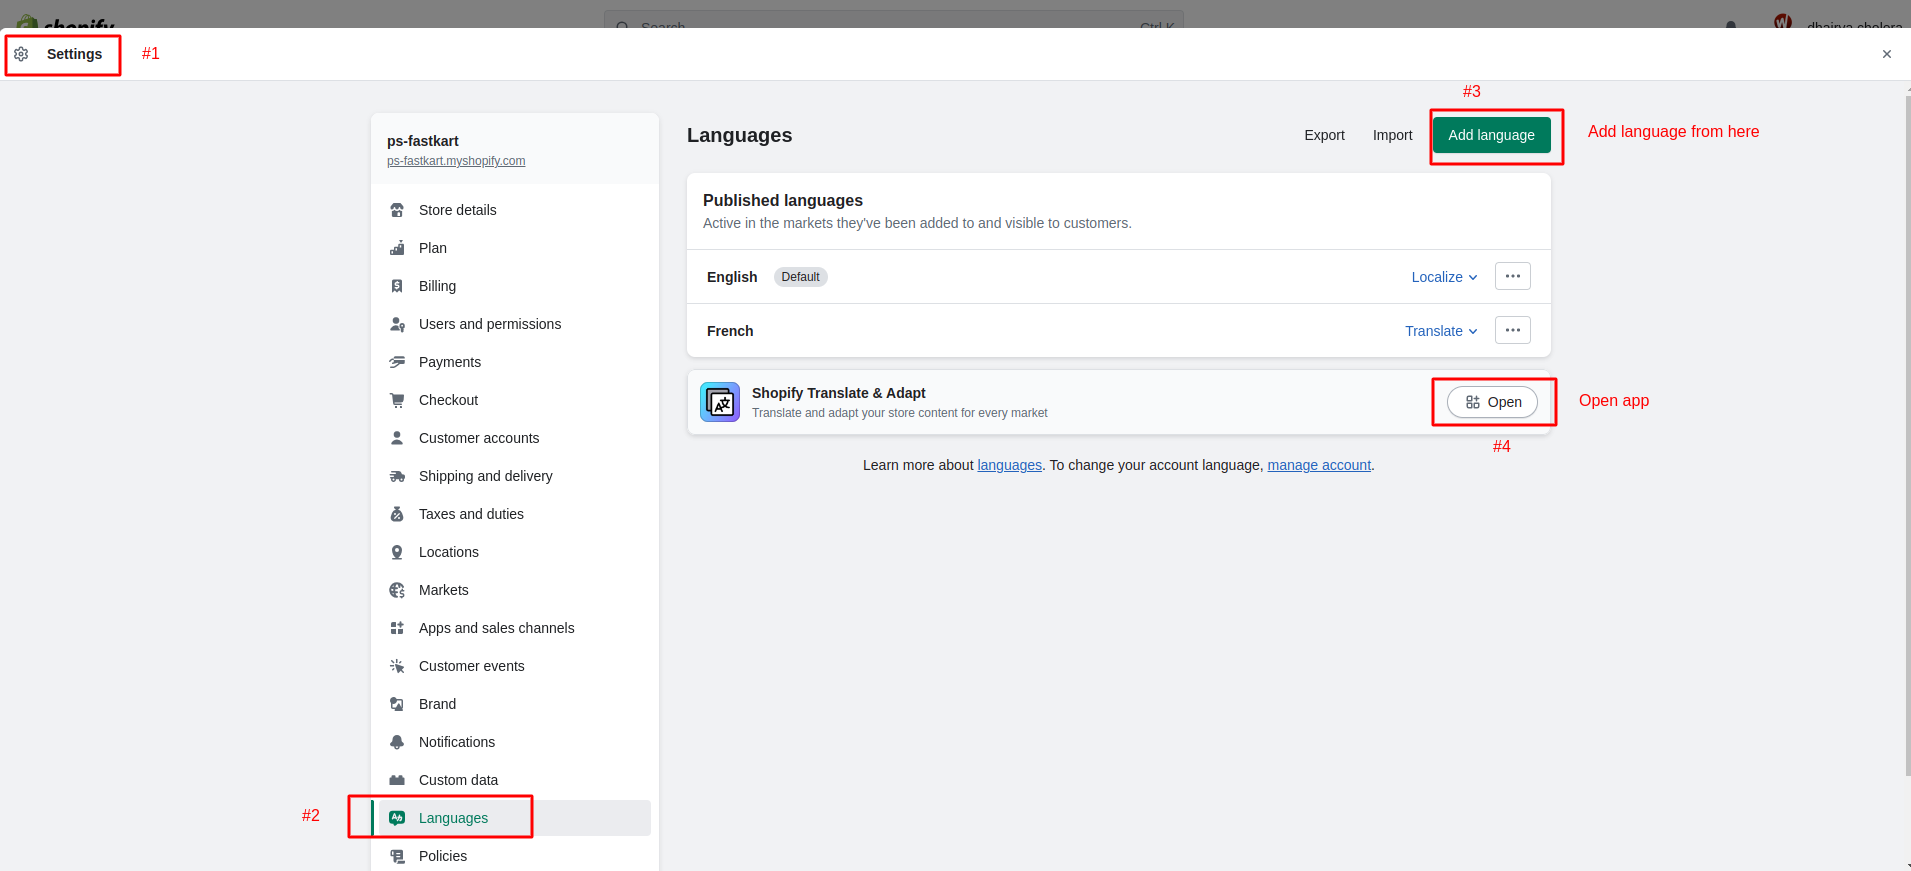
Task: Click the Store details shop icon
Action: 397,210
